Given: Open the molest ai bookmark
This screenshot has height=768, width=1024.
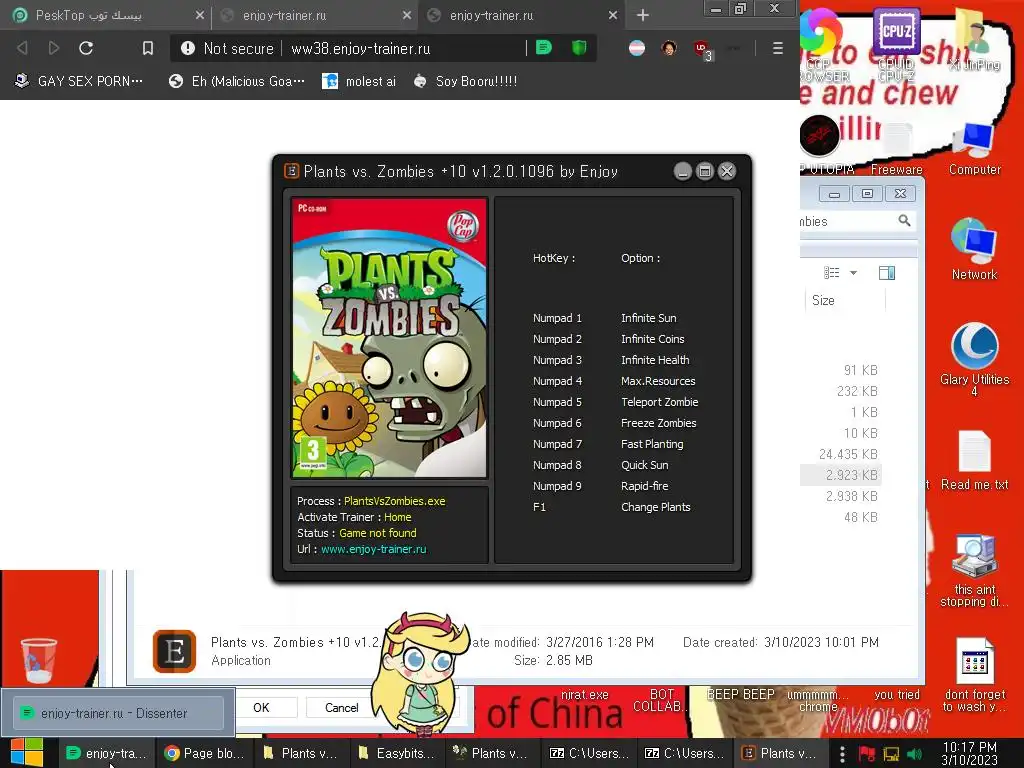Looking at the screenshot, I should tap(359, 82).
